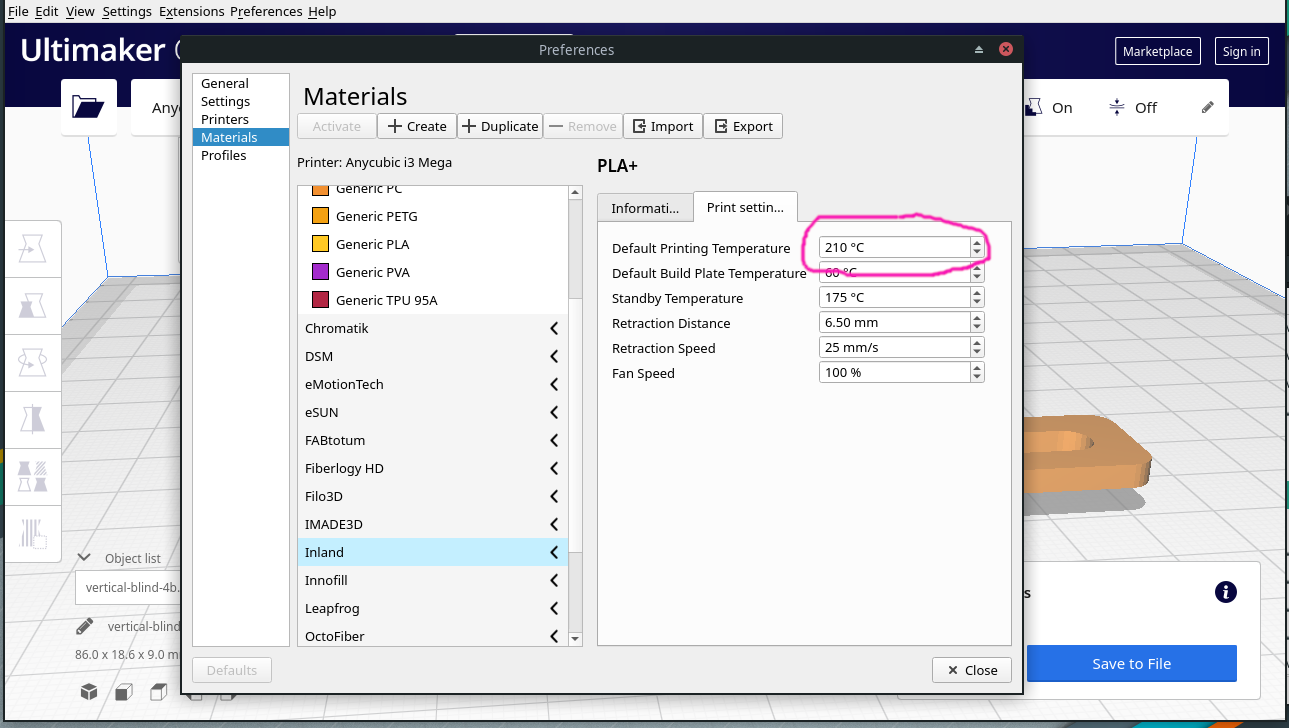Click the Export material button
The image size is (1289, 728).
click(743, 126)
